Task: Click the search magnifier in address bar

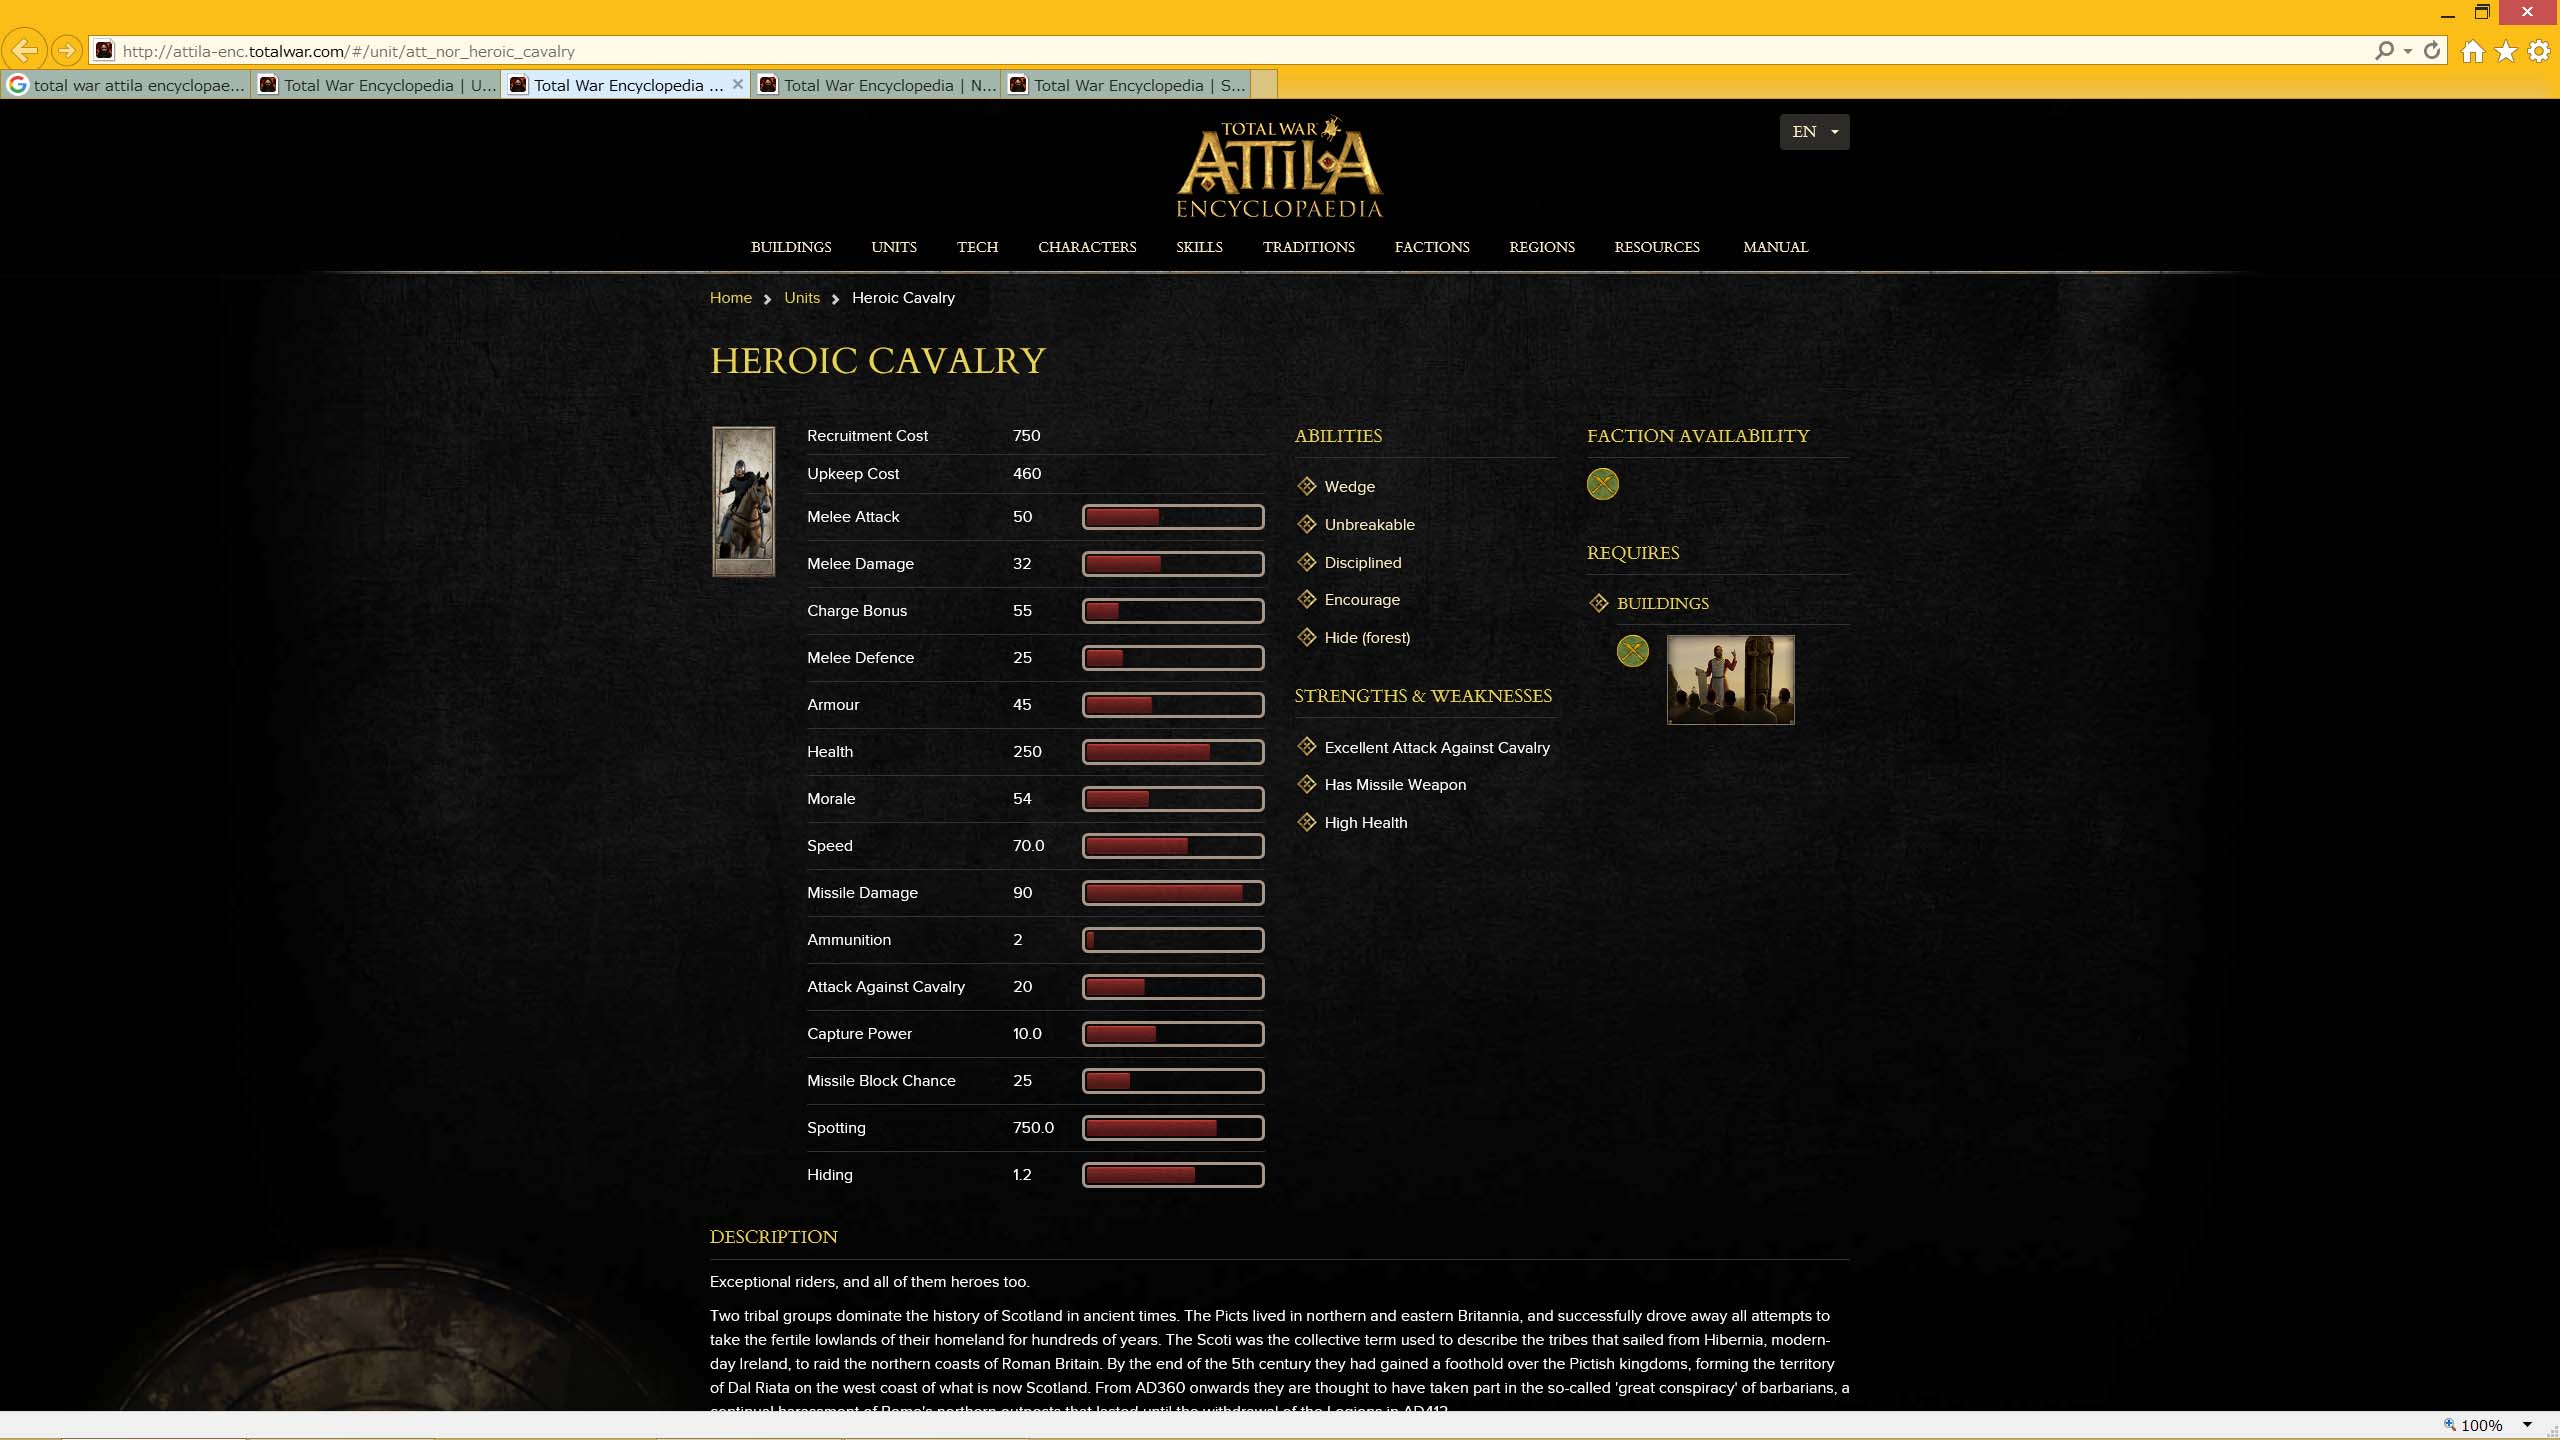Action: (2384, 50)
